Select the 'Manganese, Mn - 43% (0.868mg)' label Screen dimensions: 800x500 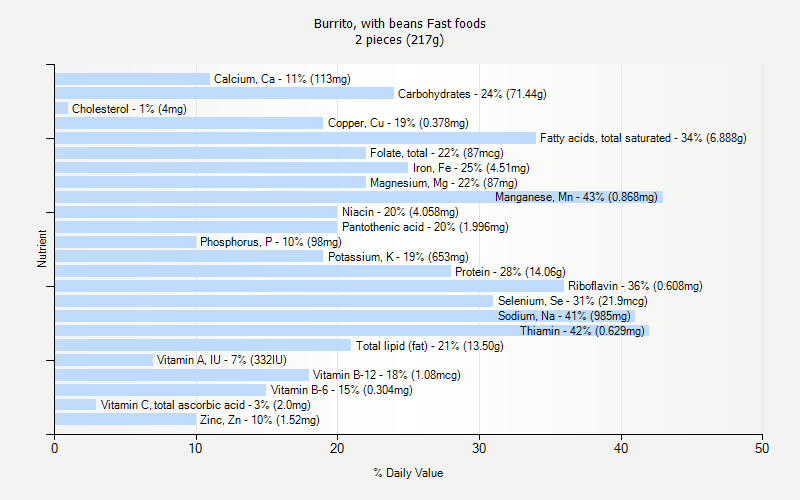(x=576, y=197)
